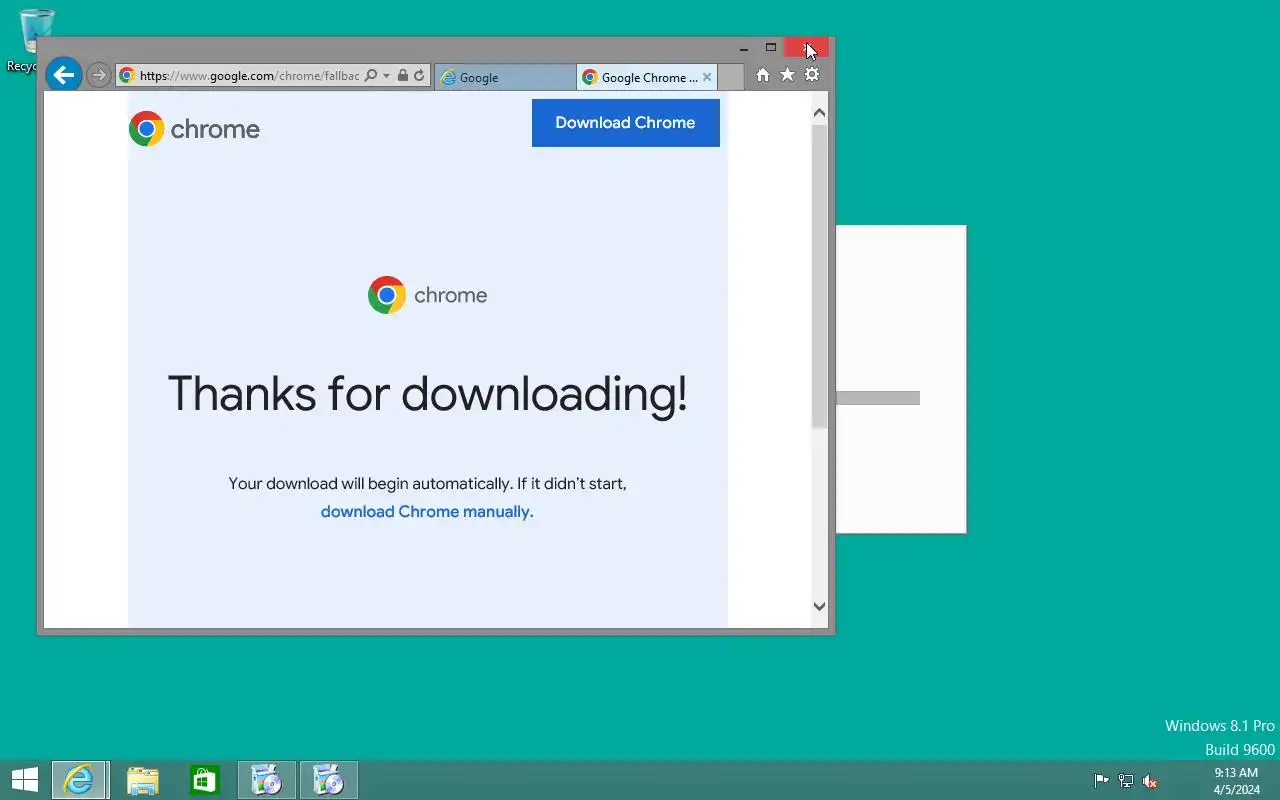Viewport: 1280px width, 800px height.
Task: Minimize the Internet Explorer window
Action: point(744,47)
